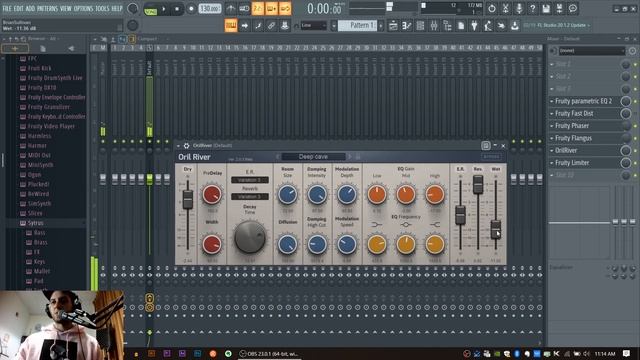Click the FL Studio 20.1.2 Update notice
640x360 pixels.
tap(556, 25)
